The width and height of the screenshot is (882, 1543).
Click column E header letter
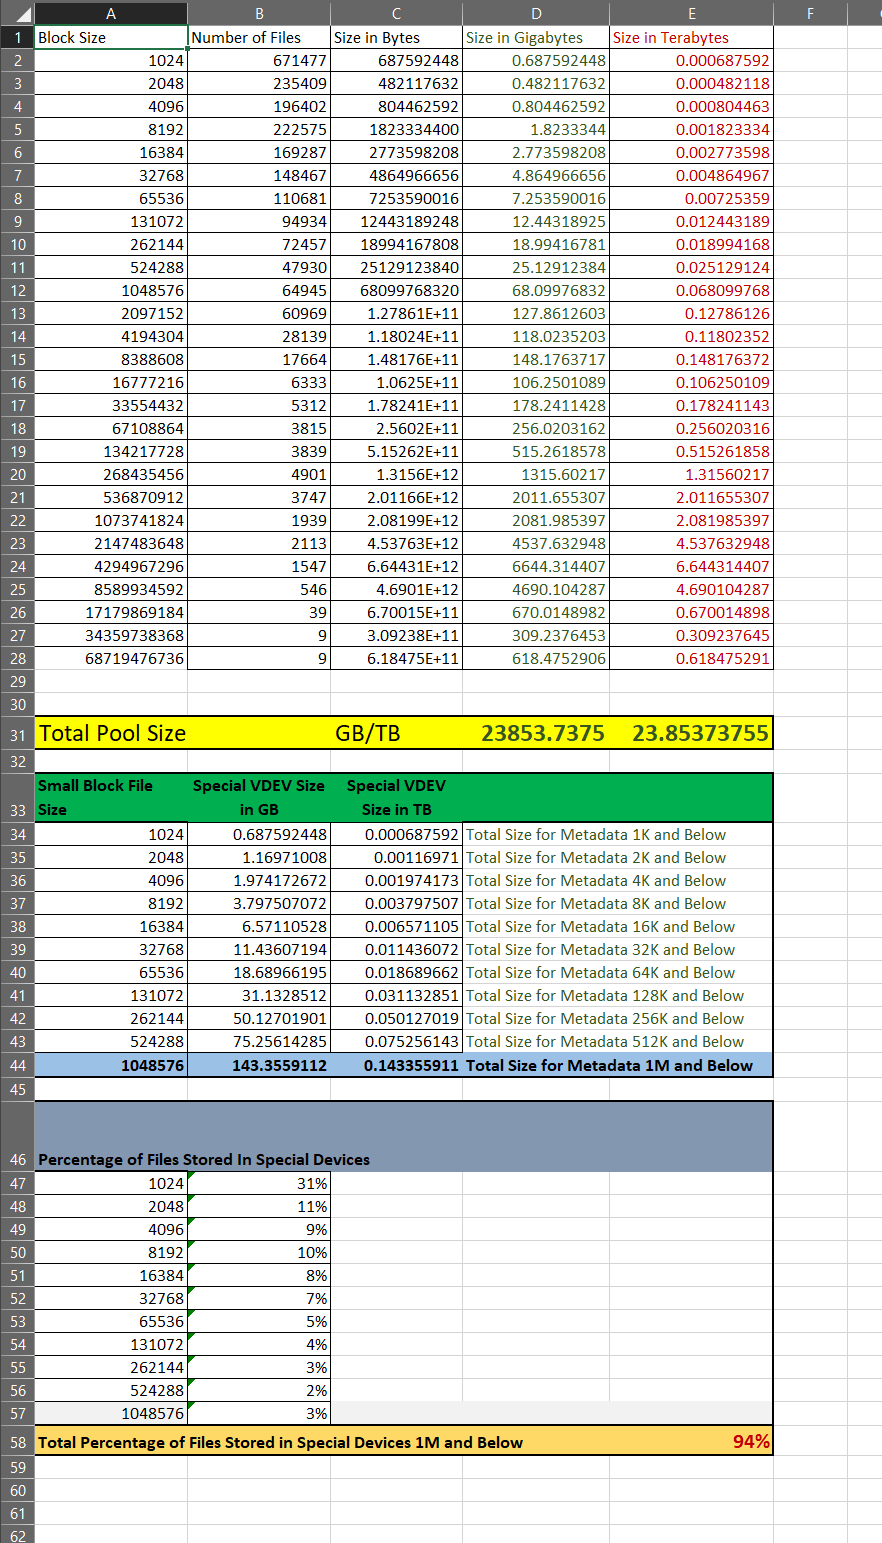click(691, 13)
